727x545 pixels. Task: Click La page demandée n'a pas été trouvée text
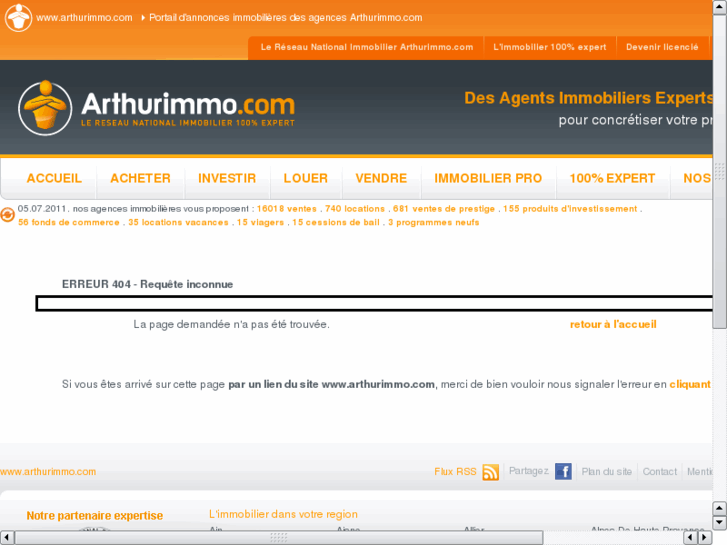231,325
